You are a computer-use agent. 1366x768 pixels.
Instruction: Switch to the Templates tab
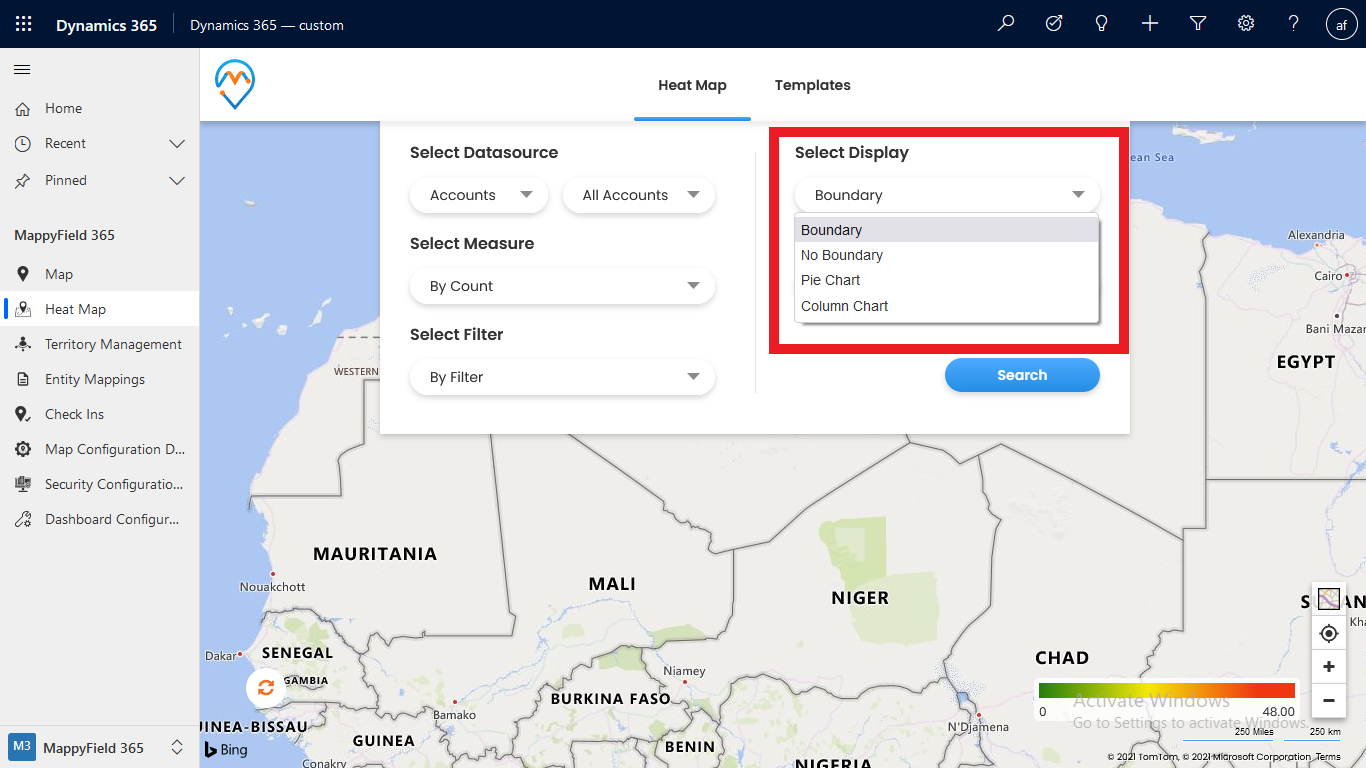coord(812,85)
